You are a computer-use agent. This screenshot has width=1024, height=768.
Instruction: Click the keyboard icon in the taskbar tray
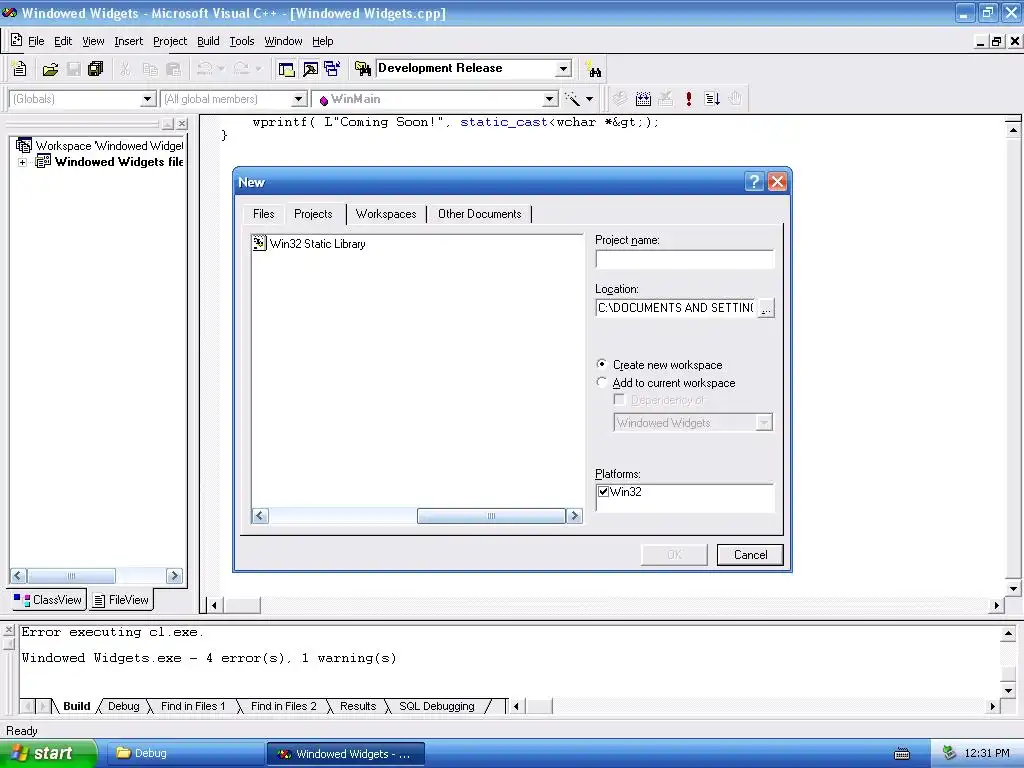[x=902, y=754]
